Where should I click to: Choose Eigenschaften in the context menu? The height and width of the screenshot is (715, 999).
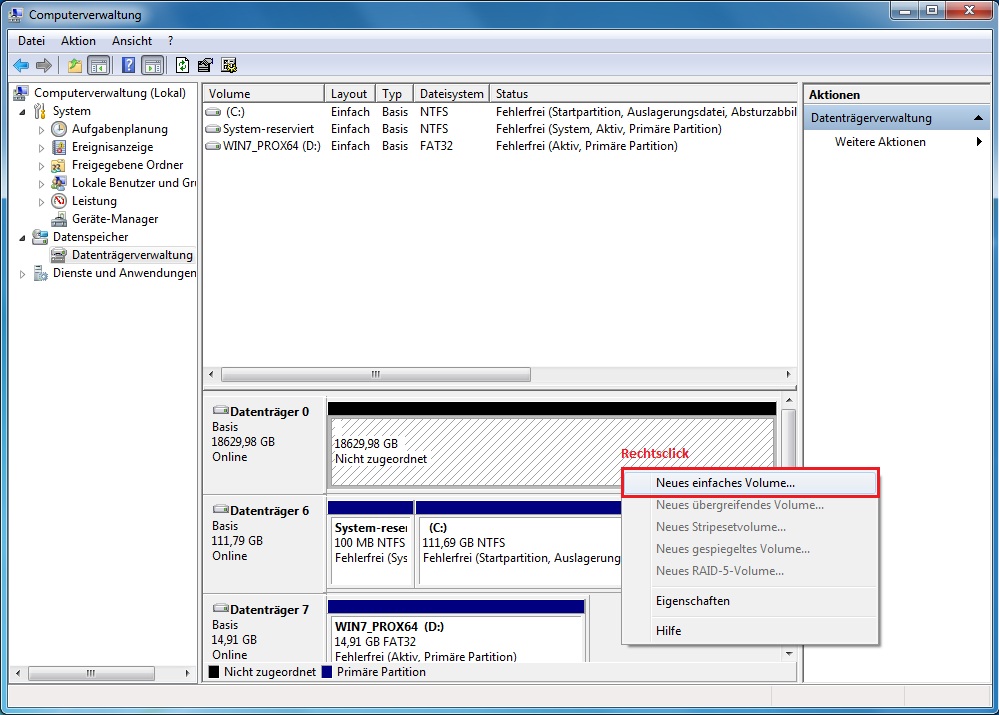click(x=750, y=601)
